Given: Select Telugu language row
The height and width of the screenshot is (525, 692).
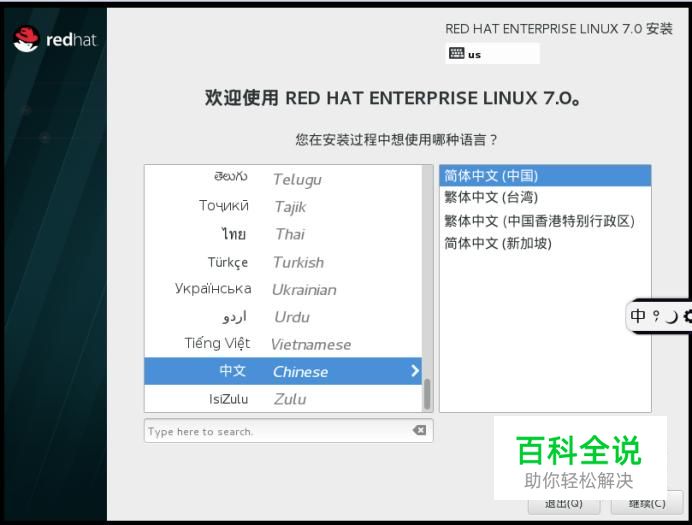Looking at the screenshot, I should (283, 179).
